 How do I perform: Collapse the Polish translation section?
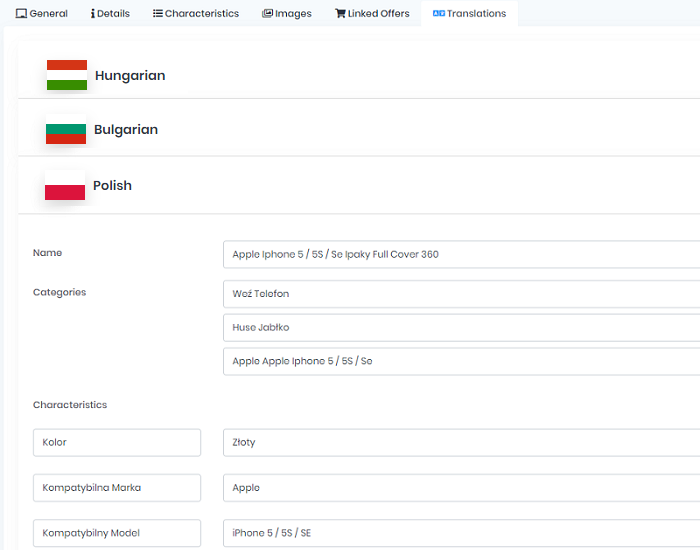[359, 185]
